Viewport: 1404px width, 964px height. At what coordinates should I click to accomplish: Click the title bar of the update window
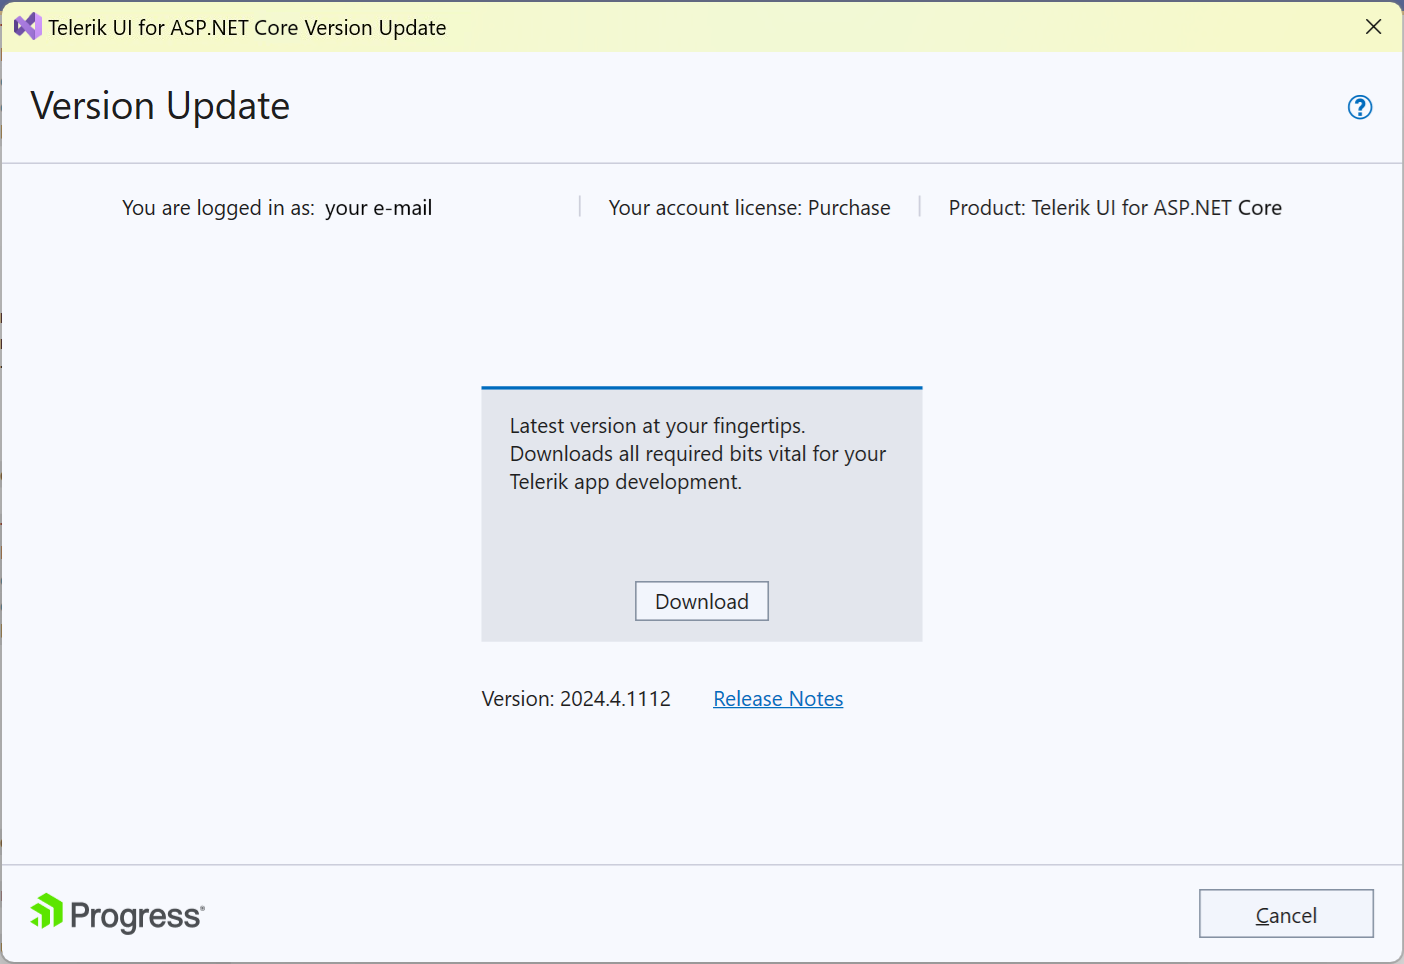[x=700, y=27]
